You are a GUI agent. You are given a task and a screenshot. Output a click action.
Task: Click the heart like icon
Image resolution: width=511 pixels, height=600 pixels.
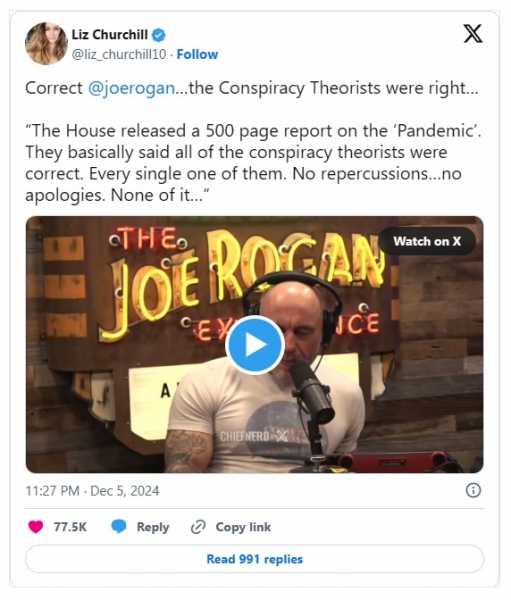pyautogui.click(x=36, y=527)
